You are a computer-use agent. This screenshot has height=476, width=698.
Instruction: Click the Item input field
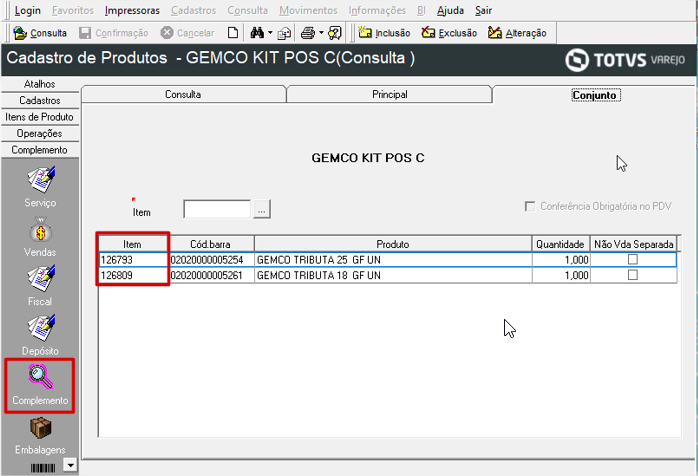[x=217, y=209]
